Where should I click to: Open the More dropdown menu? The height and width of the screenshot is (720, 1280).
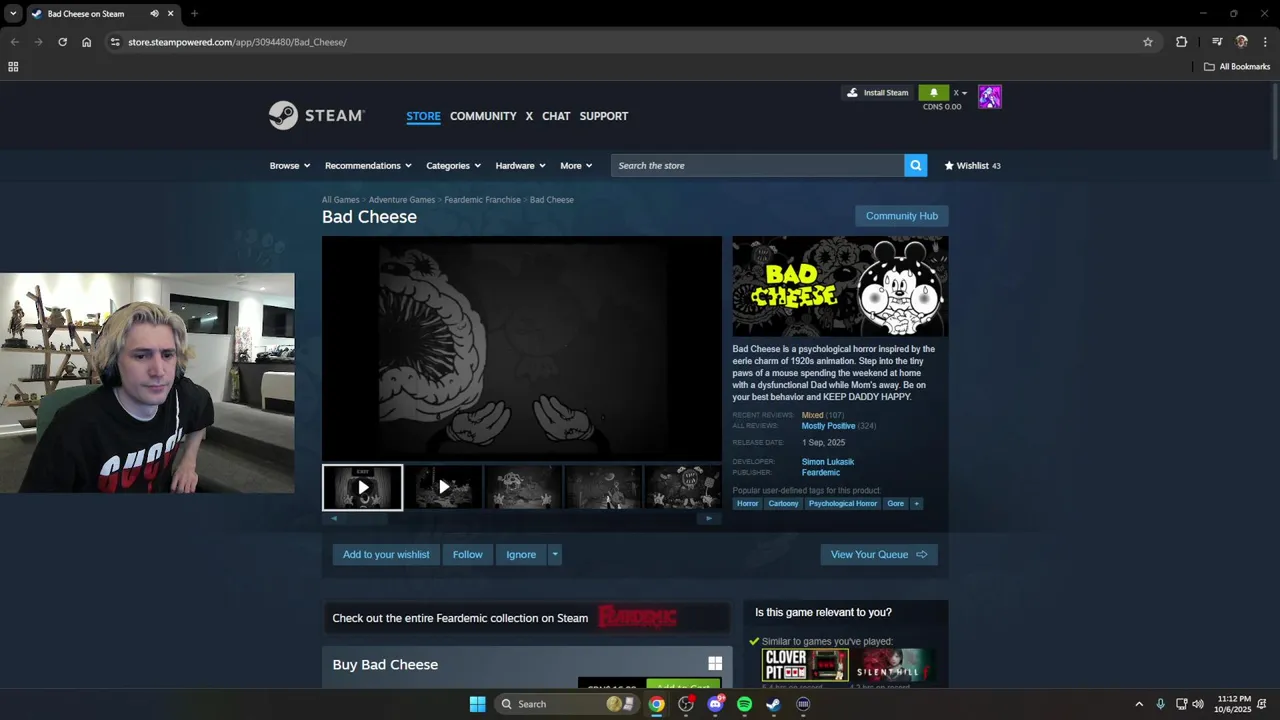click(x=576, y=166)
